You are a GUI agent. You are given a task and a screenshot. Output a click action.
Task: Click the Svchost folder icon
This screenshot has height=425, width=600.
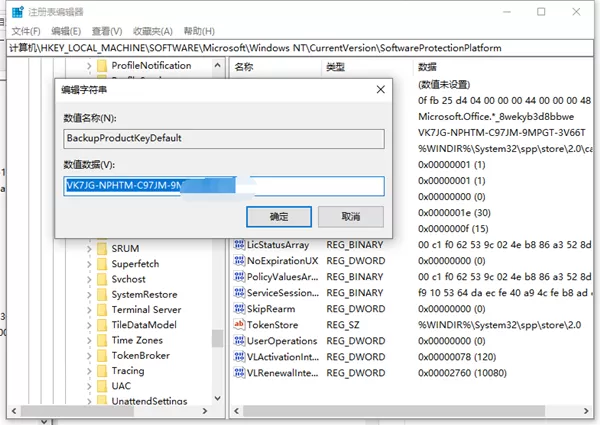tap(102, 279)
